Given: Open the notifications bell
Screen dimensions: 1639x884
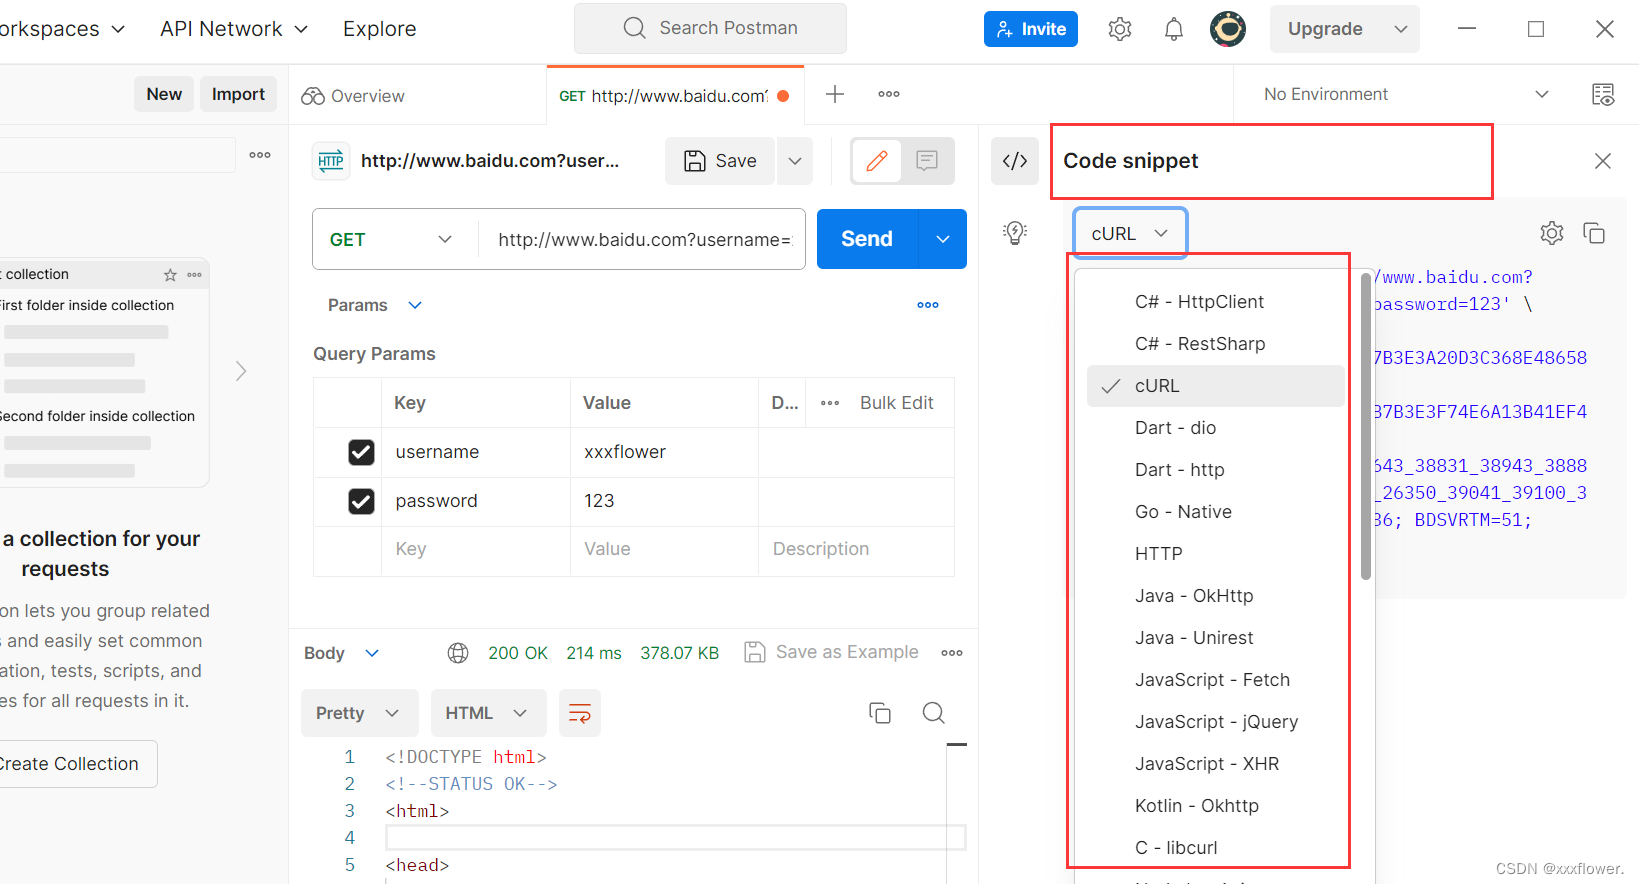Looking at the screenshot, I should pos(1174,29).
